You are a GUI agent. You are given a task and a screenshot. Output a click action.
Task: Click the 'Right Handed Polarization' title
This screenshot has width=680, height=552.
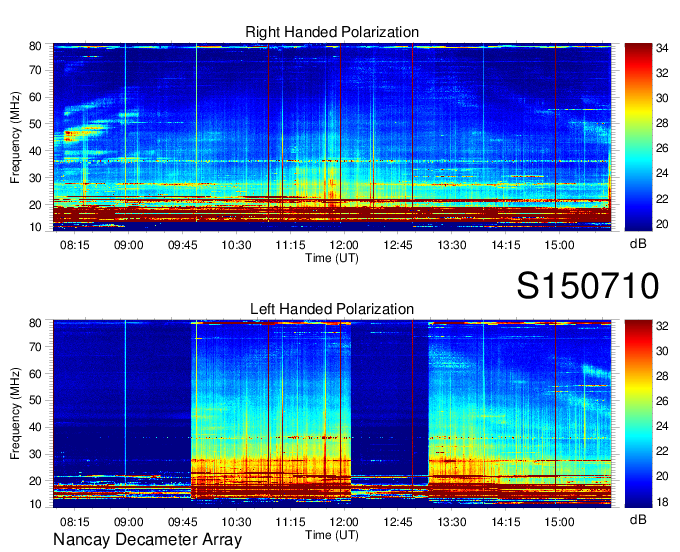332,32
